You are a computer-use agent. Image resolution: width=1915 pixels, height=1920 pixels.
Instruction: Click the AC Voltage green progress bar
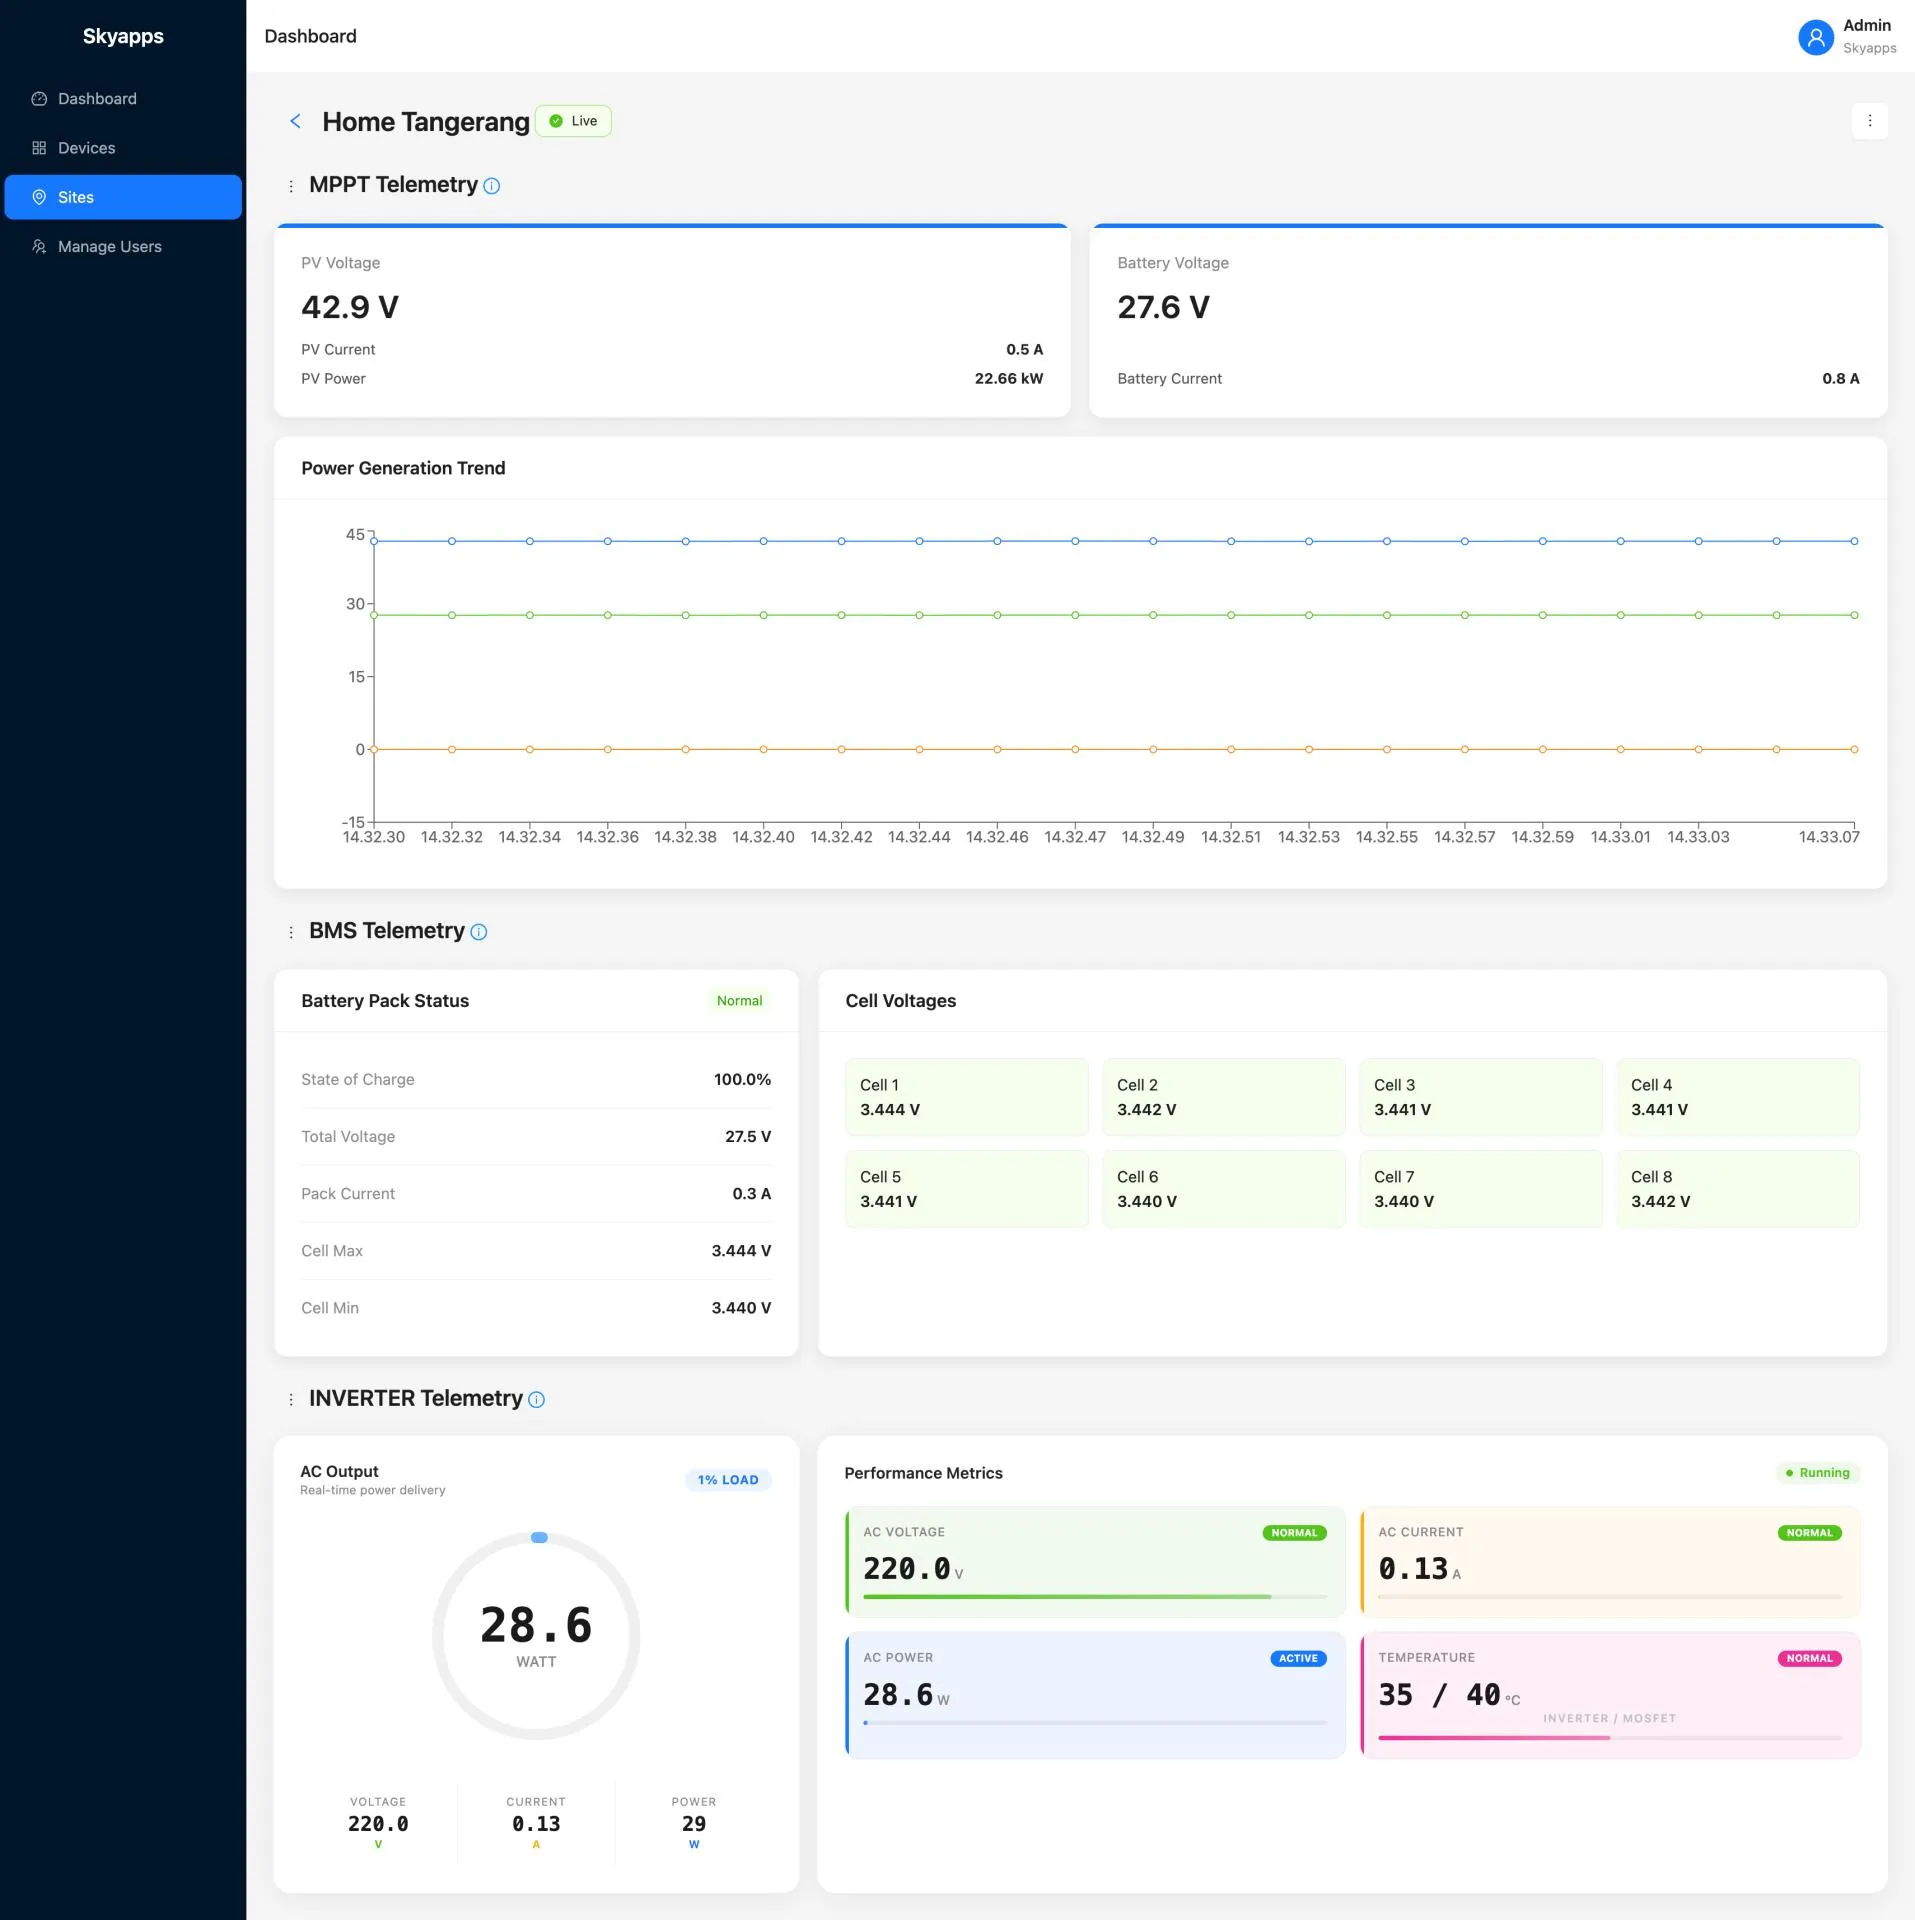tap(1067, 1597)
